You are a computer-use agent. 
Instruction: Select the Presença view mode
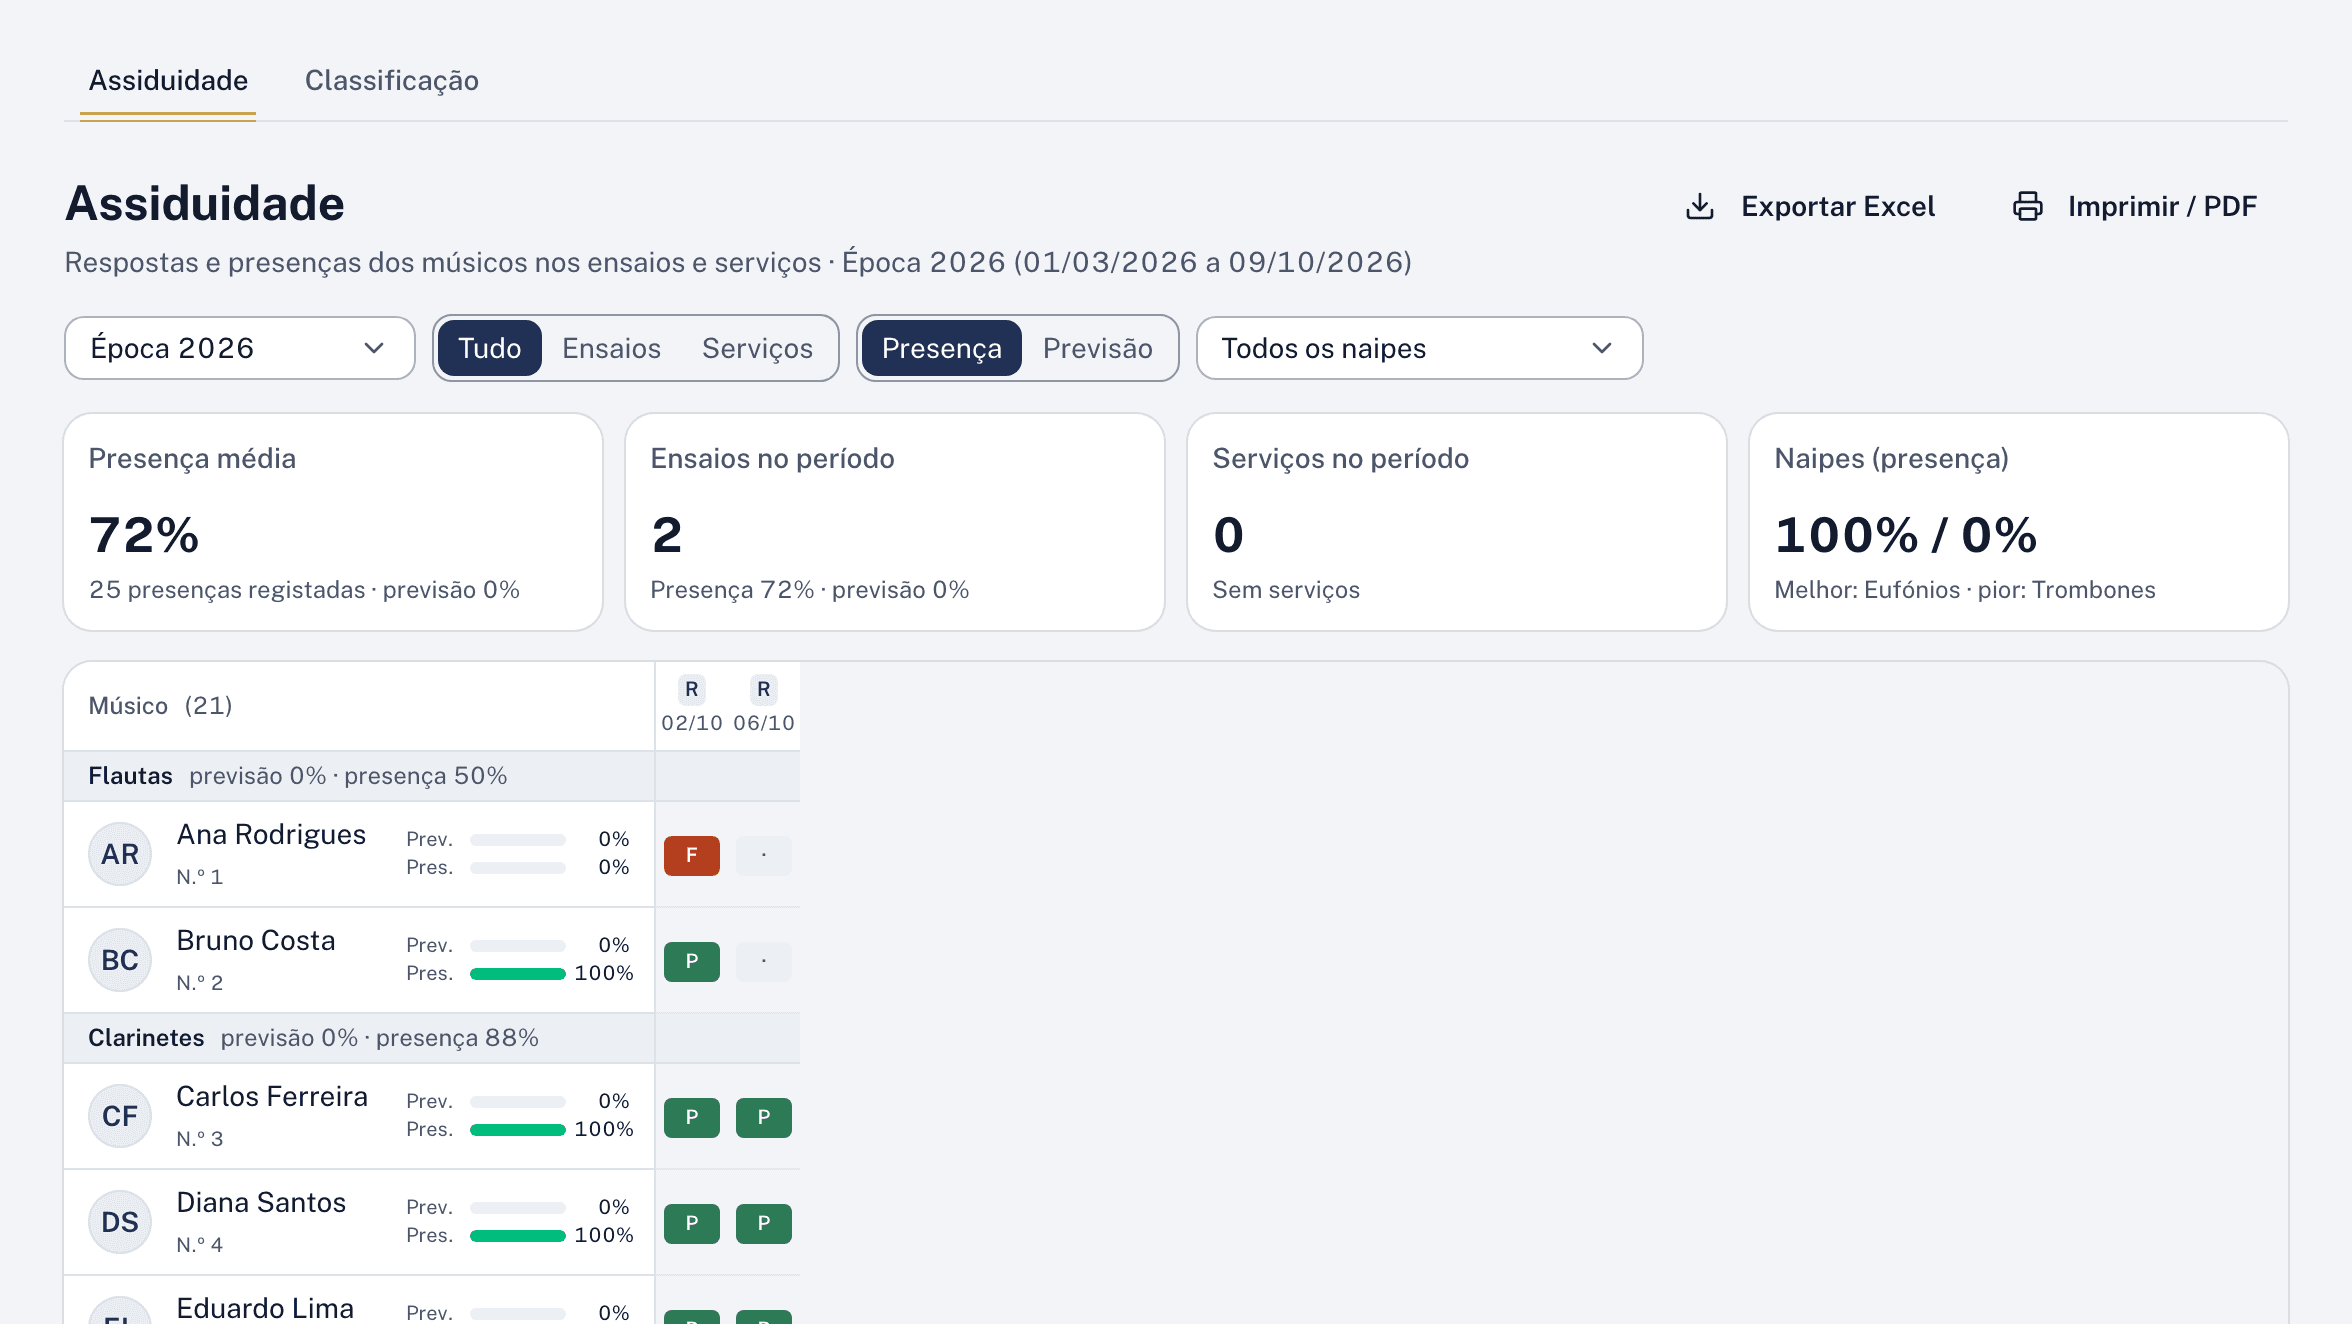coord(942,348)
